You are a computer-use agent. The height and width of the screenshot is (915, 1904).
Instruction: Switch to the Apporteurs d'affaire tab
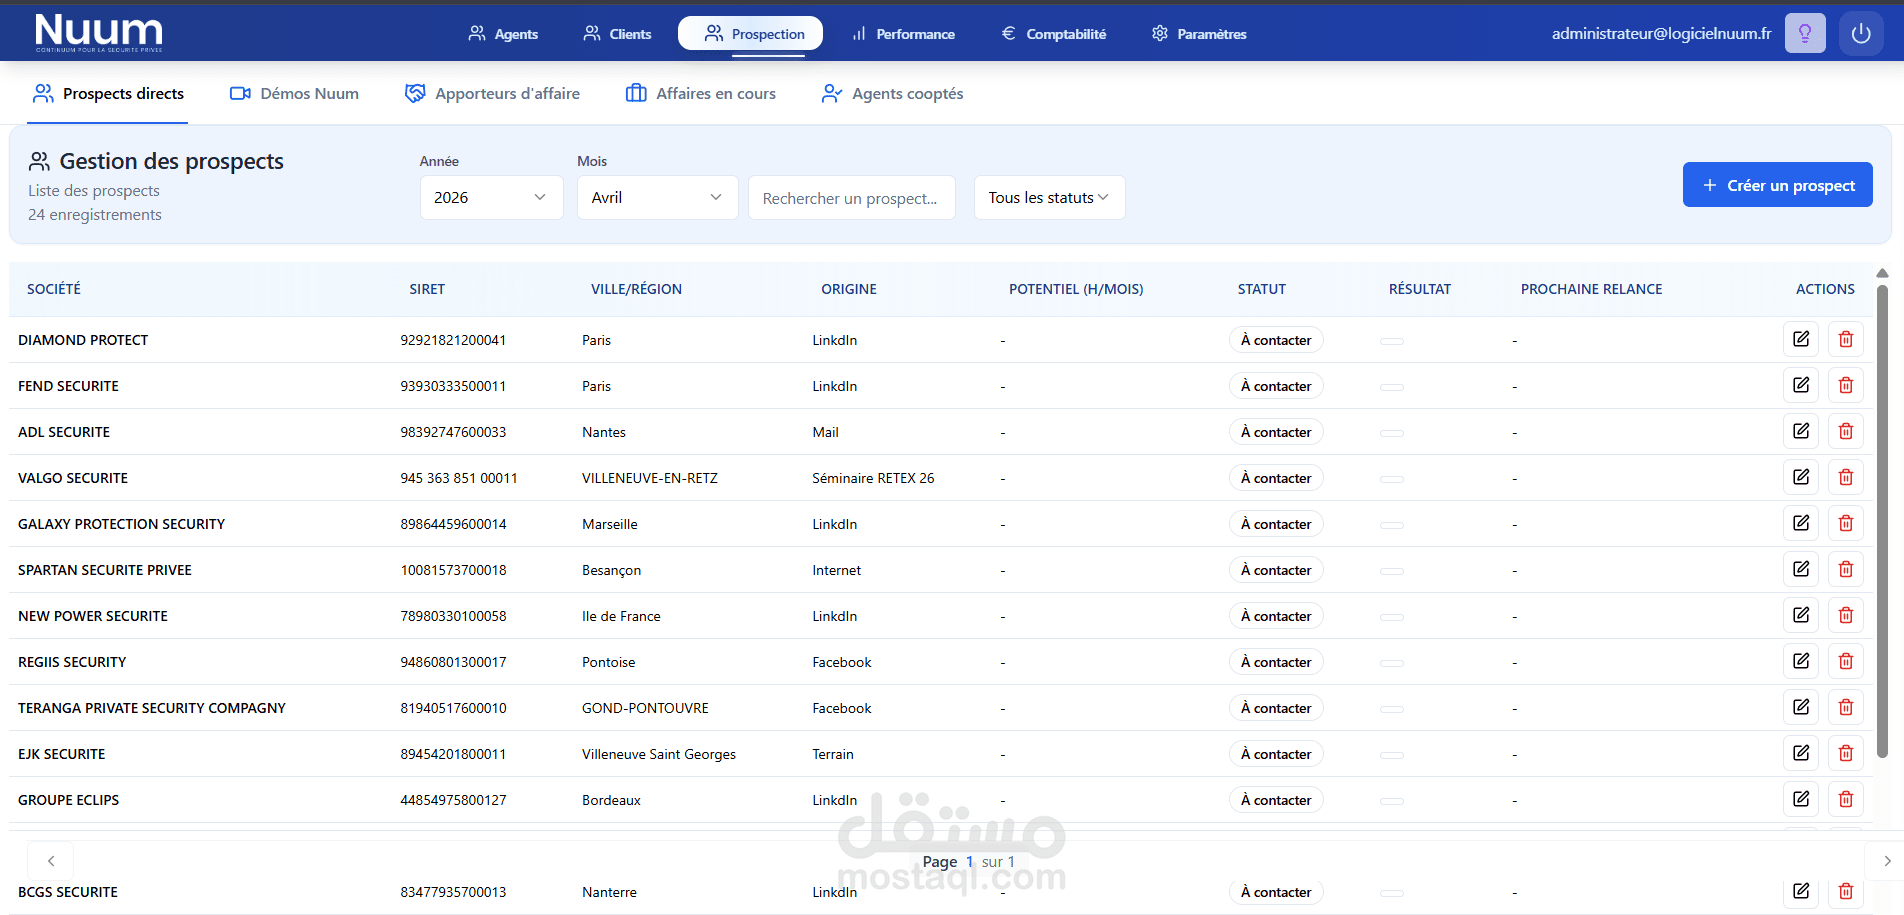point(492,94)
